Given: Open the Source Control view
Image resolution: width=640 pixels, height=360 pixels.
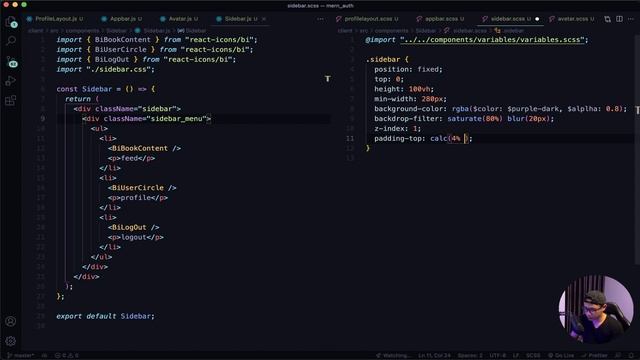Looking at the screenshot, I should 11,62.
